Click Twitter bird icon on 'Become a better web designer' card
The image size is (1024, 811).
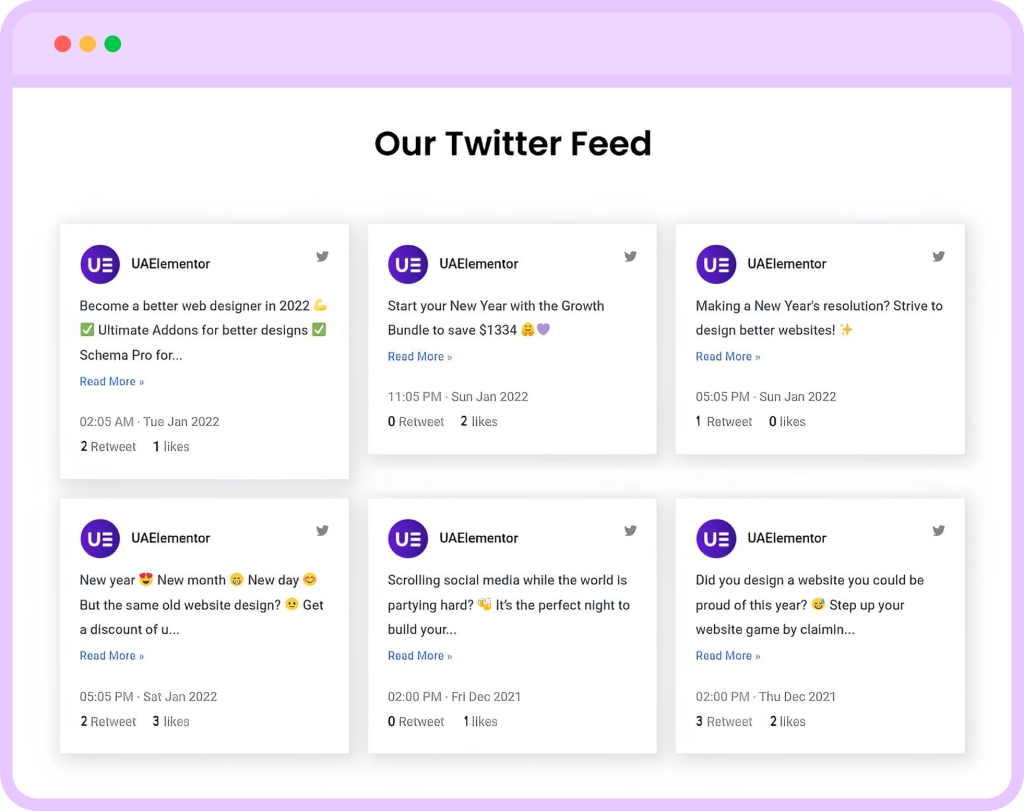tap(323, 256)
